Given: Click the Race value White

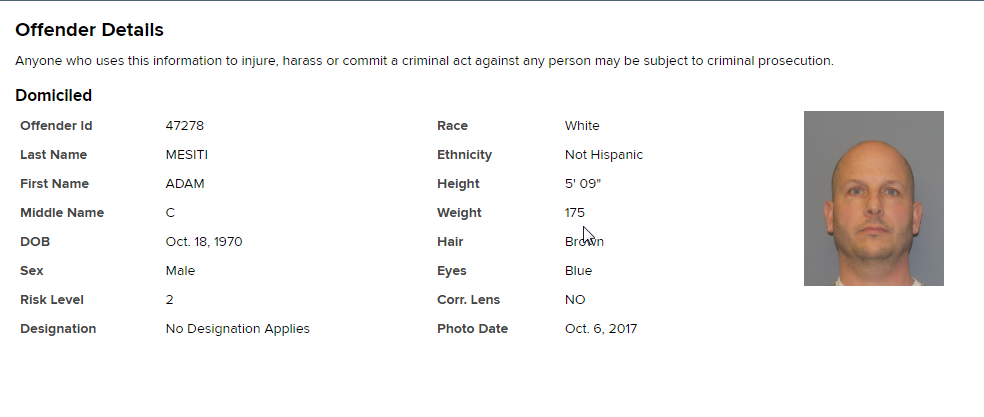Looking at the screenshot, I should point(582,126).
